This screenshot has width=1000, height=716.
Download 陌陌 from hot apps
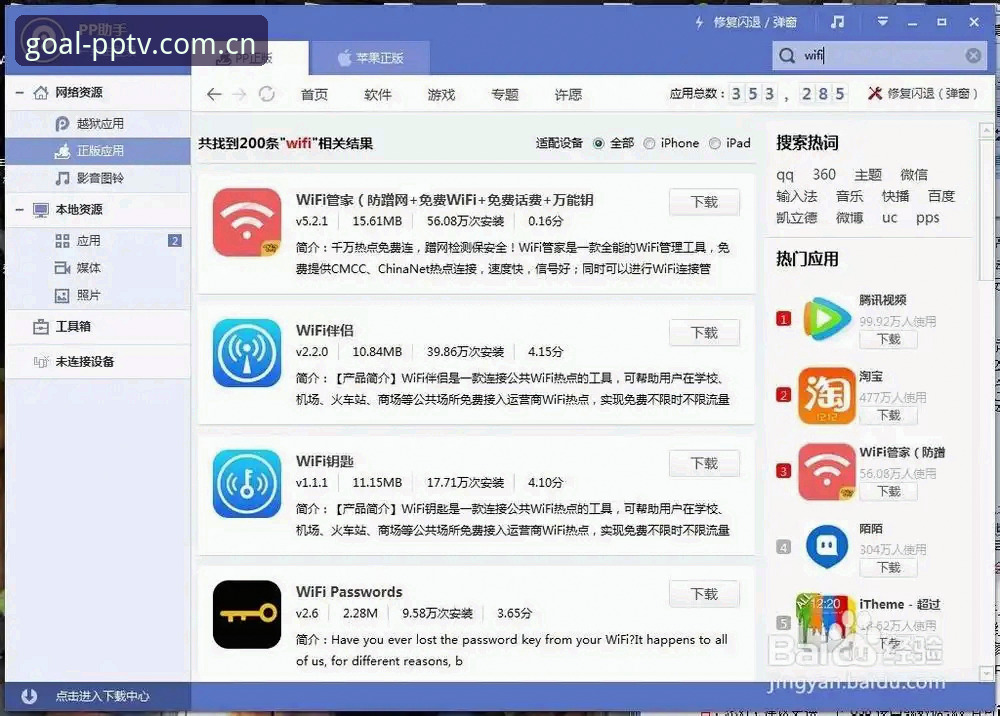[888, 567]
